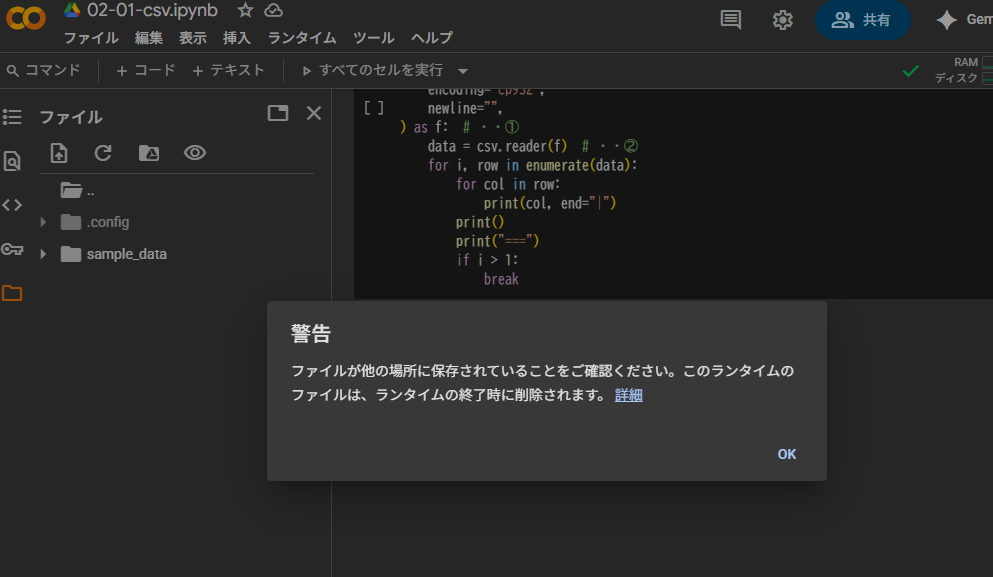Open the ランタイム menu
993x577 pixels.
[x=301, y=38]
